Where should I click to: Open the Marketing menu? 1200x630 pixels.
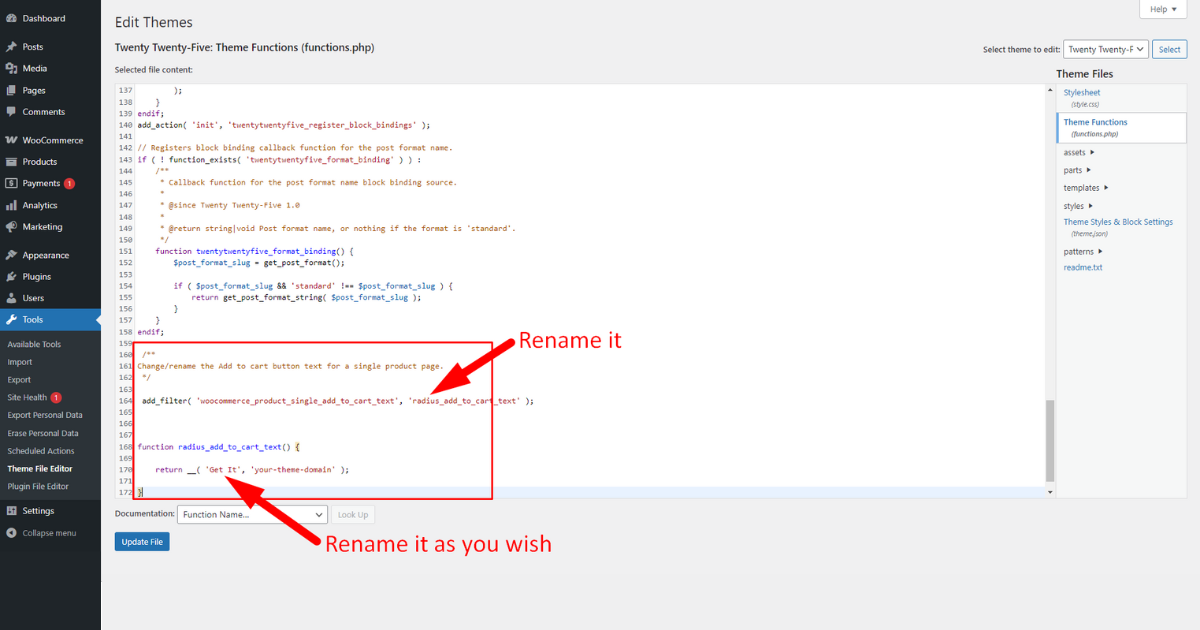50,227
